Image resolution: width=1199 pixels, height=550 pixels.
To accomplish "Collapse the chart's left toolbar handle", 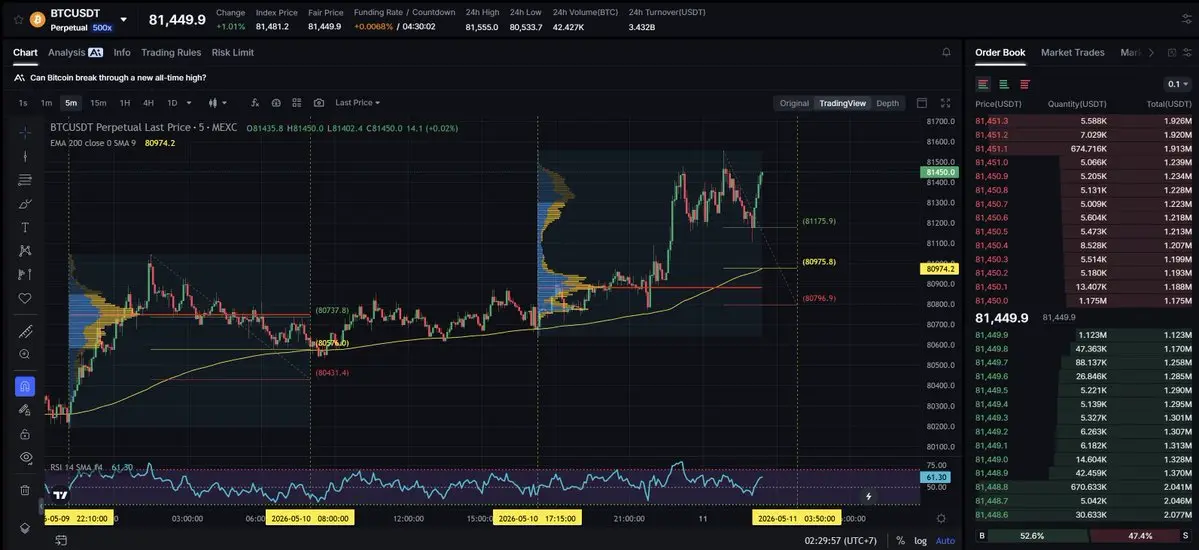I will pos(41,506).
